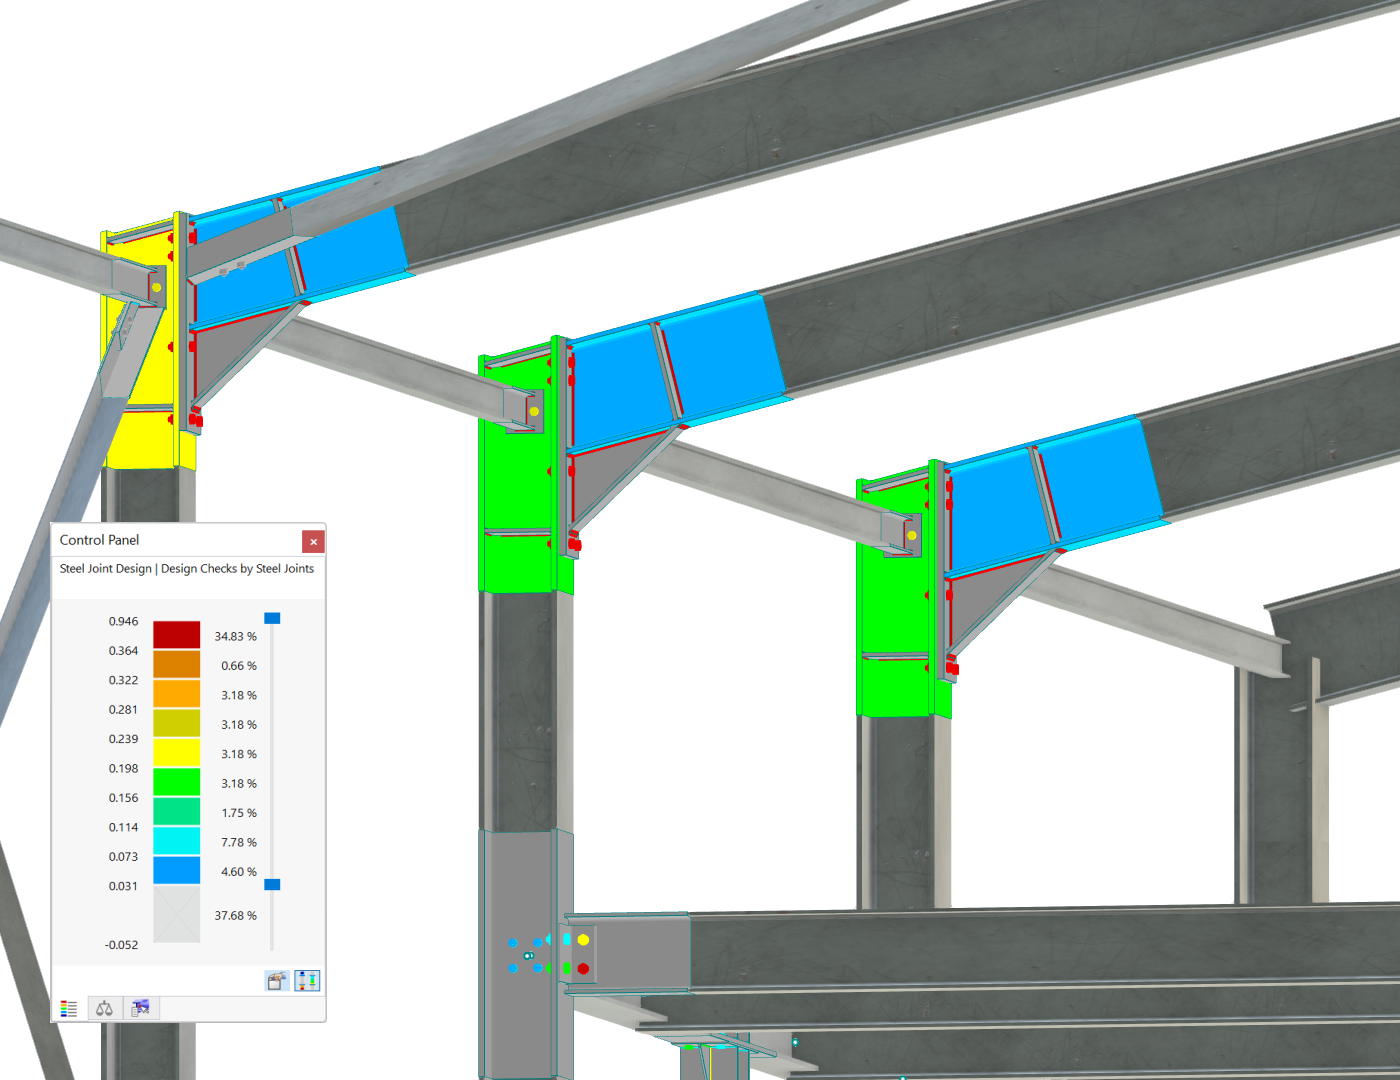The image size is (1400, 1080).
Task: Select the dark red color swatch
Action: (x=176, y=635)
